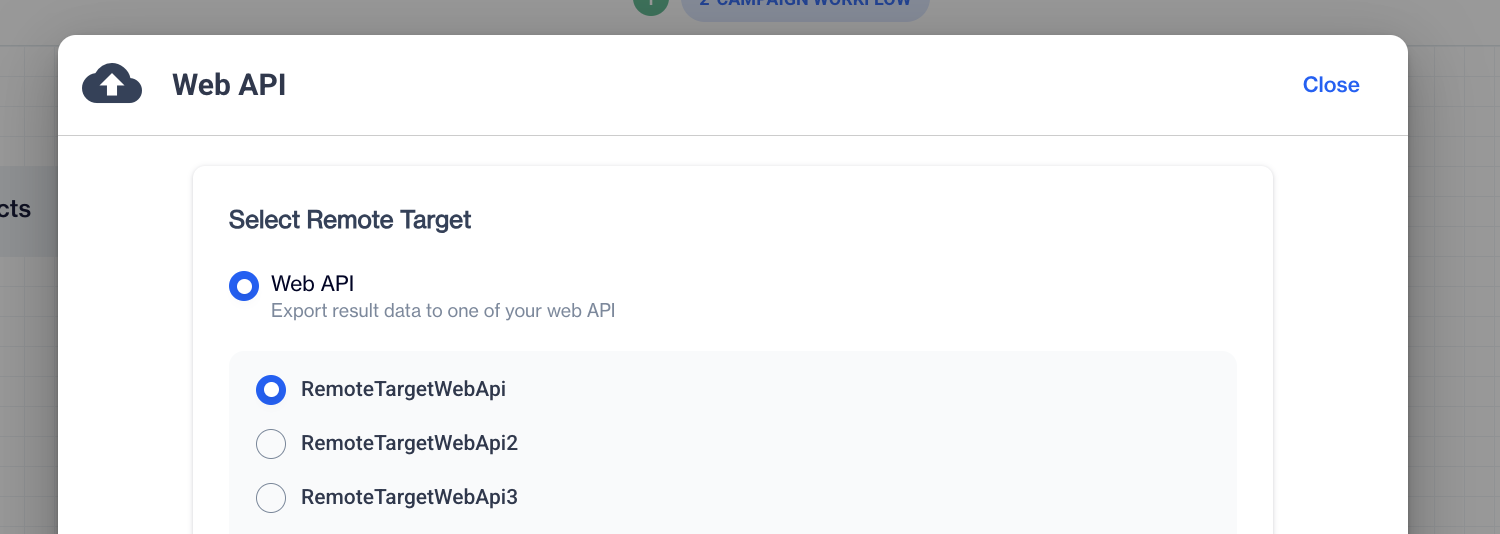Click the RemoteTargetWebApi label text
The height and width of the screenshot is (534, 1500).
point(403,389)
